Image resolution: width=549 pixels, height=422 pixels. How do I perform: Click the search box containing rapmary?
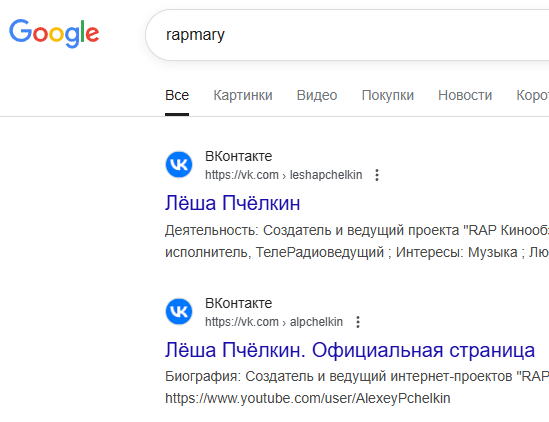[347, 35]
